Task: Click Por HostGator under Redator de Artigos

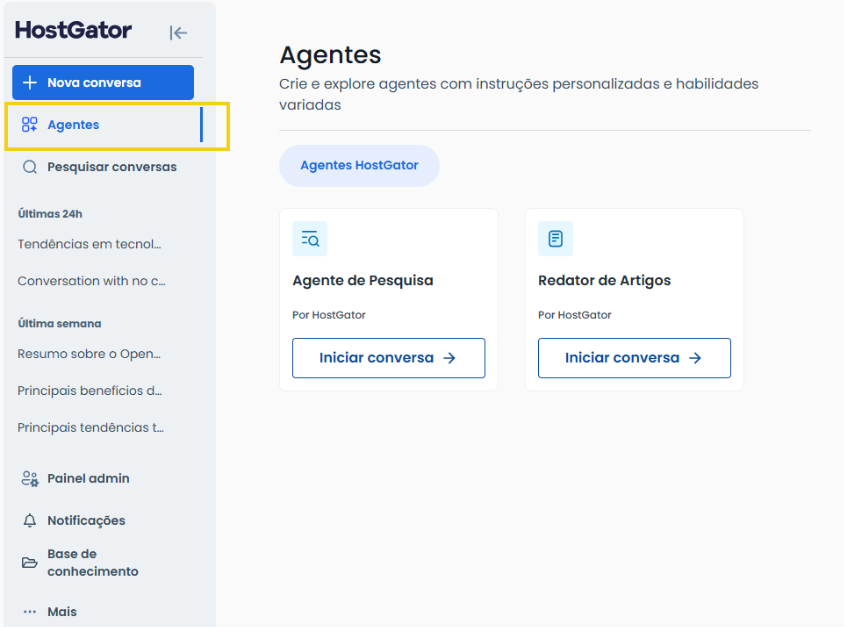Action: coord(575,315)
